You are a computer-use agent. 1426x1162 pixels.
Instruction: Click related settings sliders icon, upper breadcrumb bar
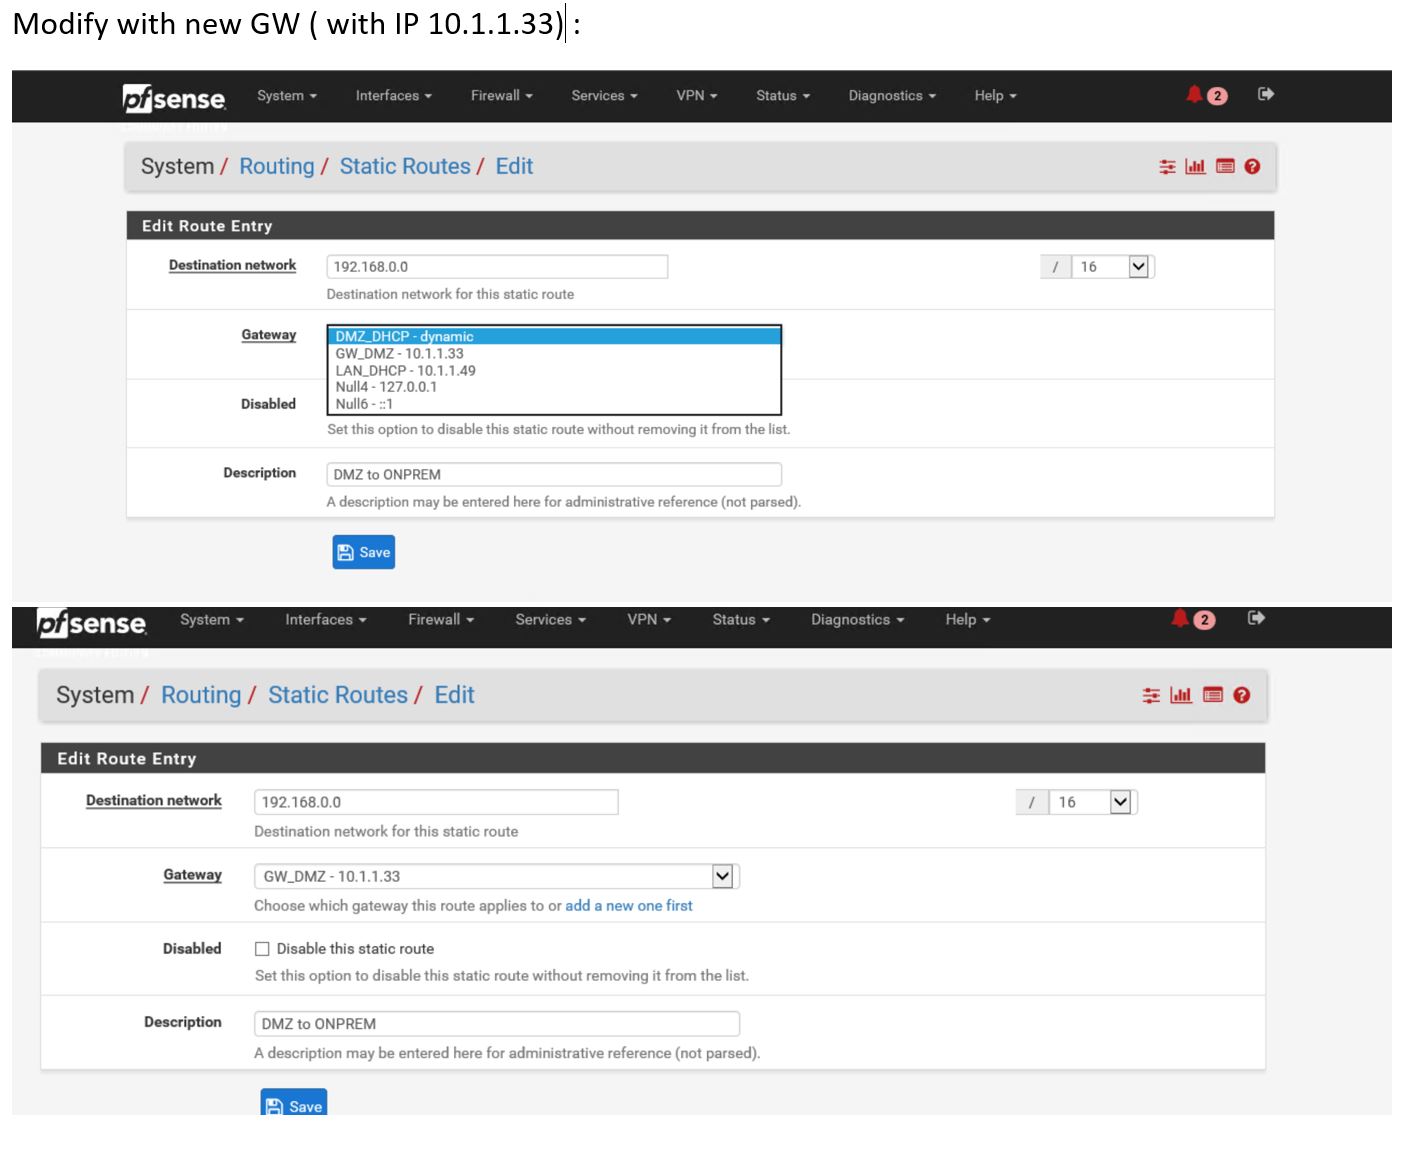(x=1167, y=167)
